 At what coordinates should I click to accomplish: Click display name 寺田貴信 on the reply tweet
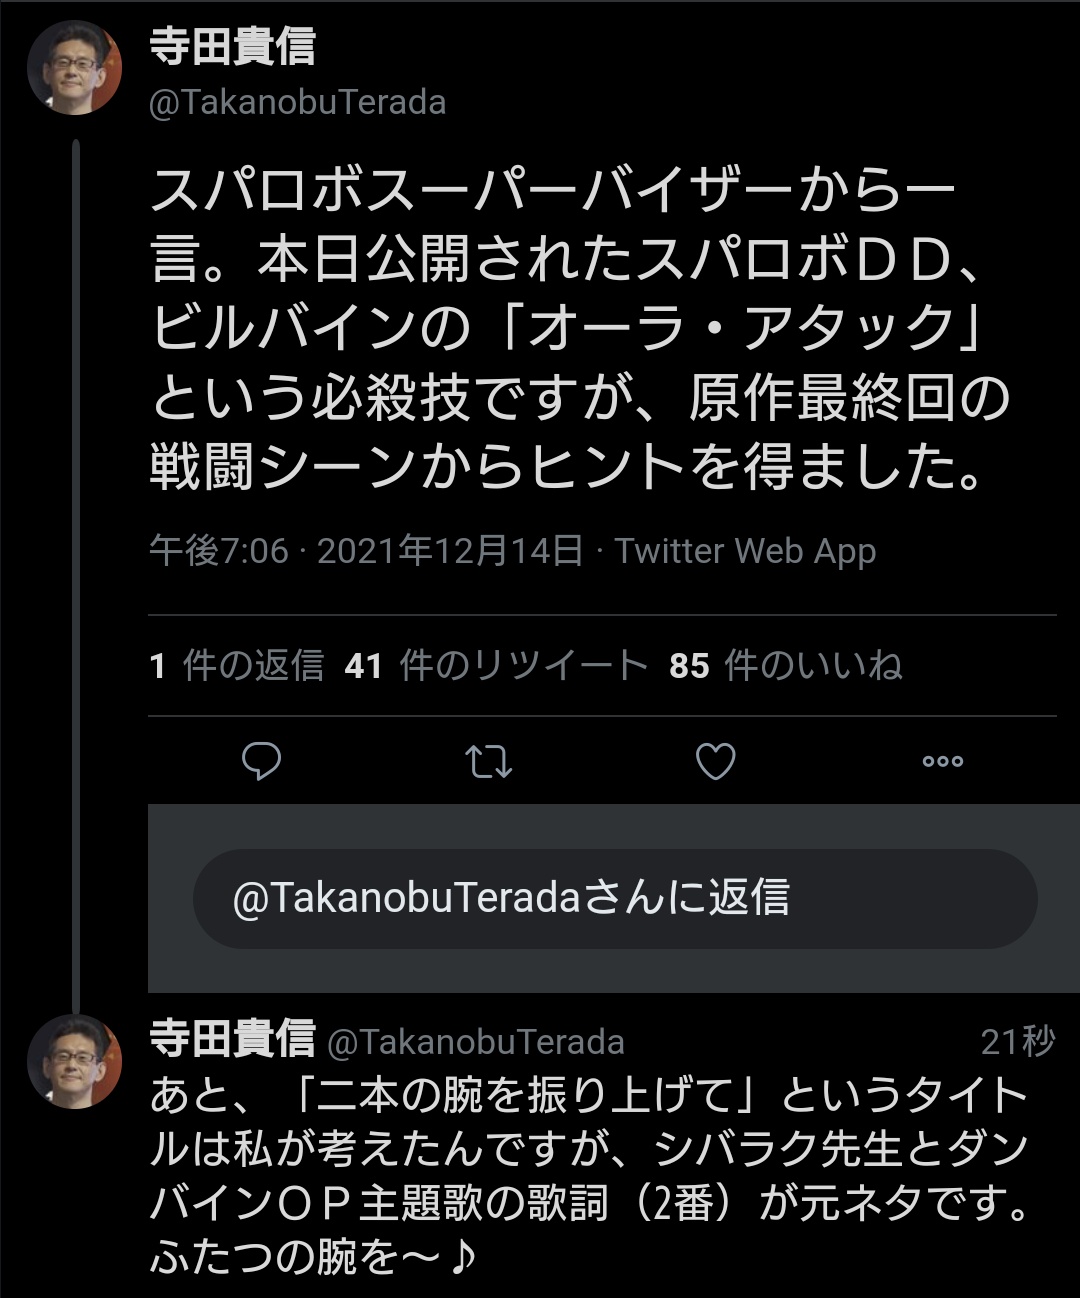point(233,1041)
